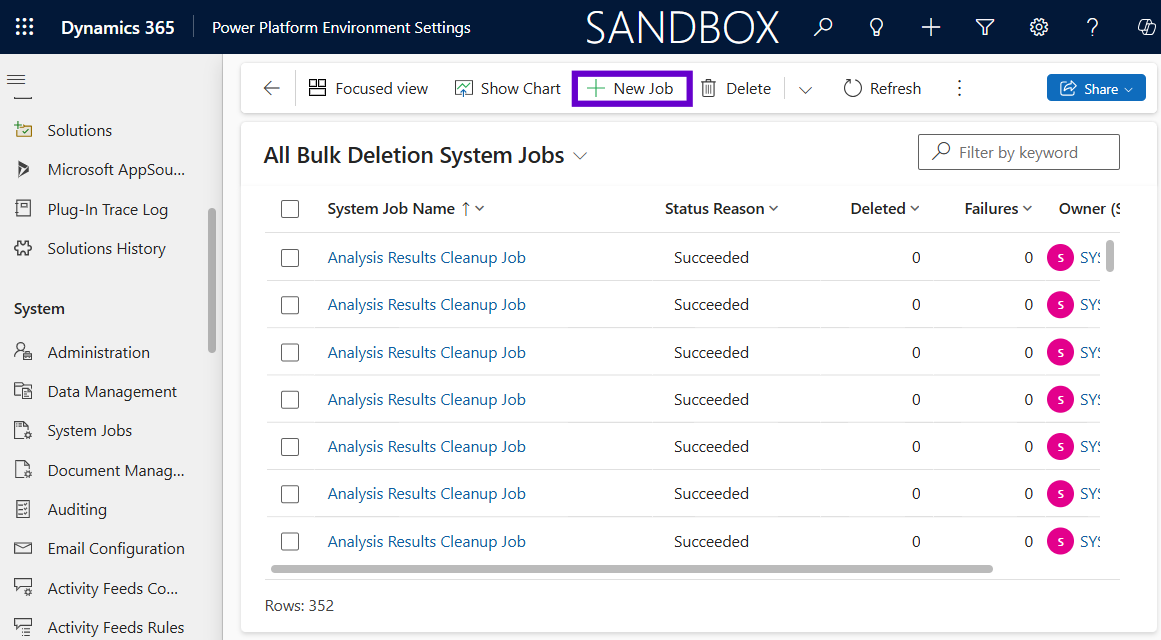Open the Deleted column dropdown
This screenshot has width=1161, height=640.
pos(914,209)
